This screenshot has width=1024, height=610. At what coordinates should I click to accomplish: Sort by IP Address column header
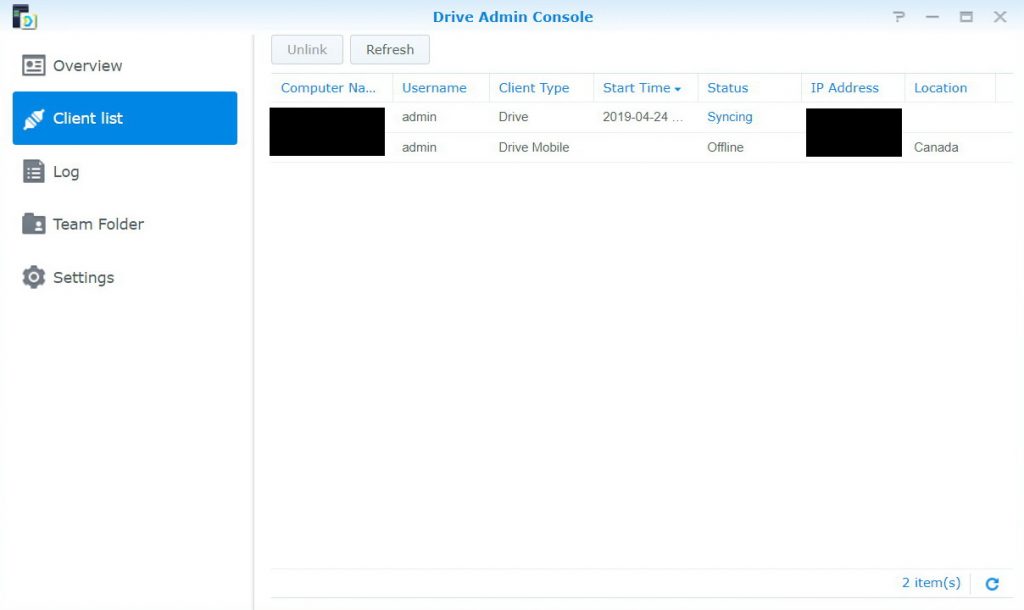pyautogui.click(x=844, y=88)
